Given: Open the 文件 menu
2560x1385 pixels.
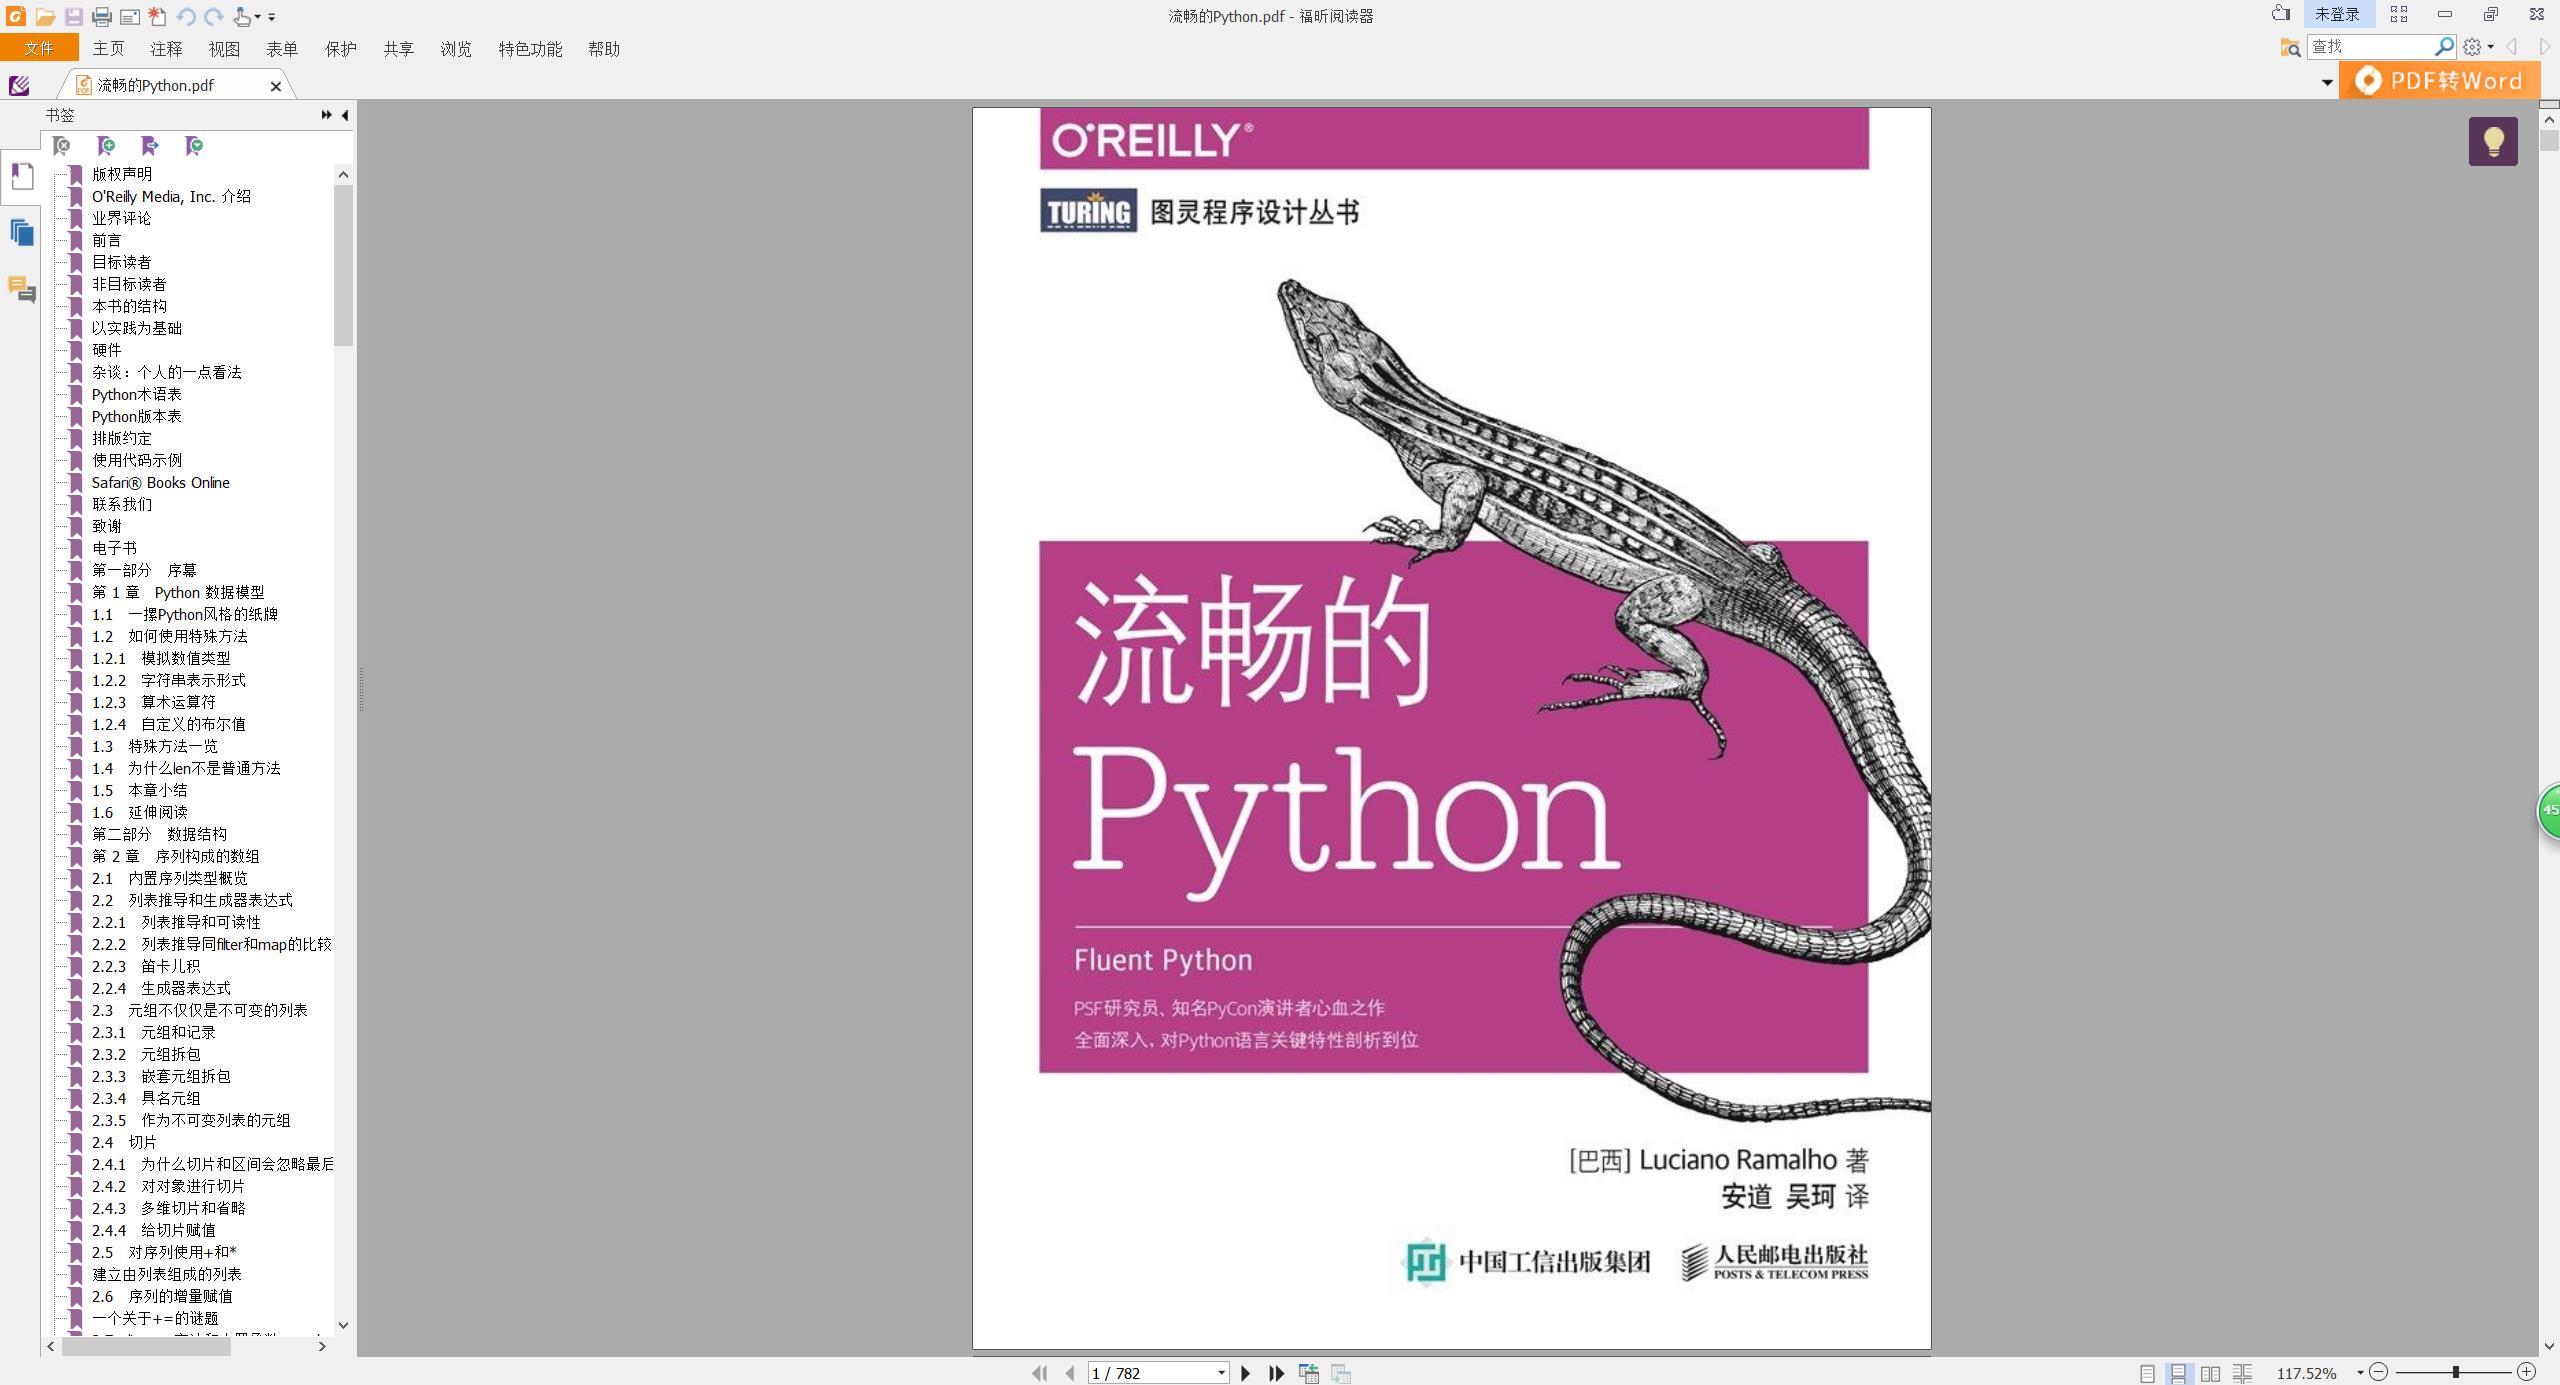Looking at the screenshot, I should (x=39, y=48).
